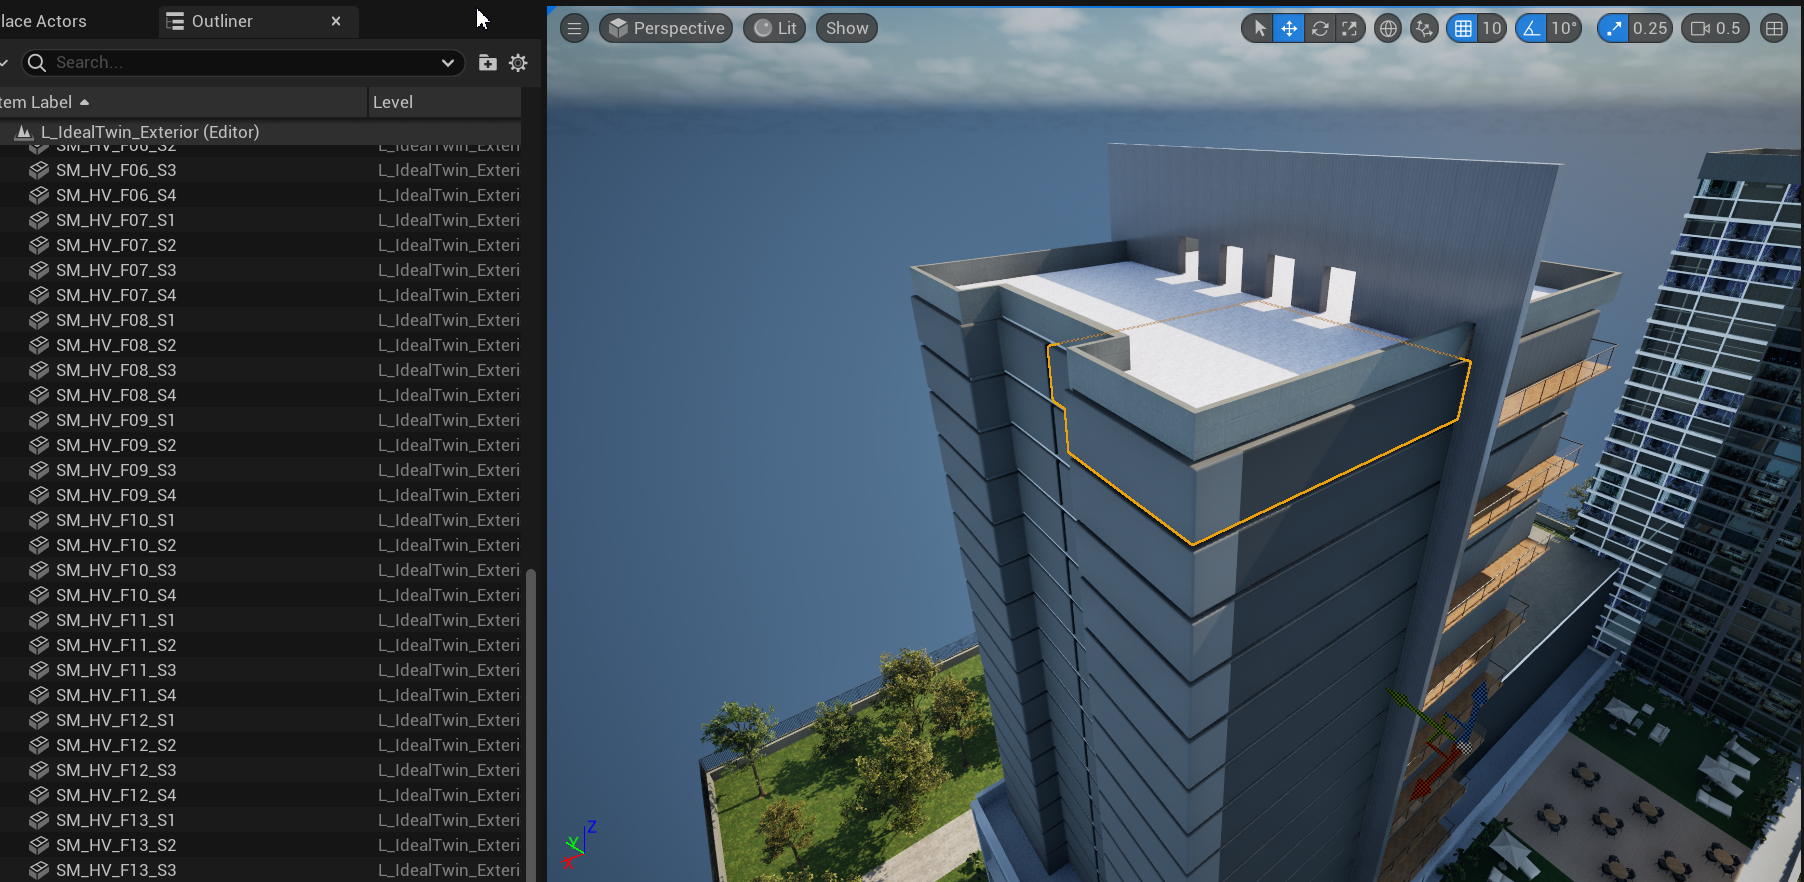Toggle scale snapping

(x=1613, y=28)
